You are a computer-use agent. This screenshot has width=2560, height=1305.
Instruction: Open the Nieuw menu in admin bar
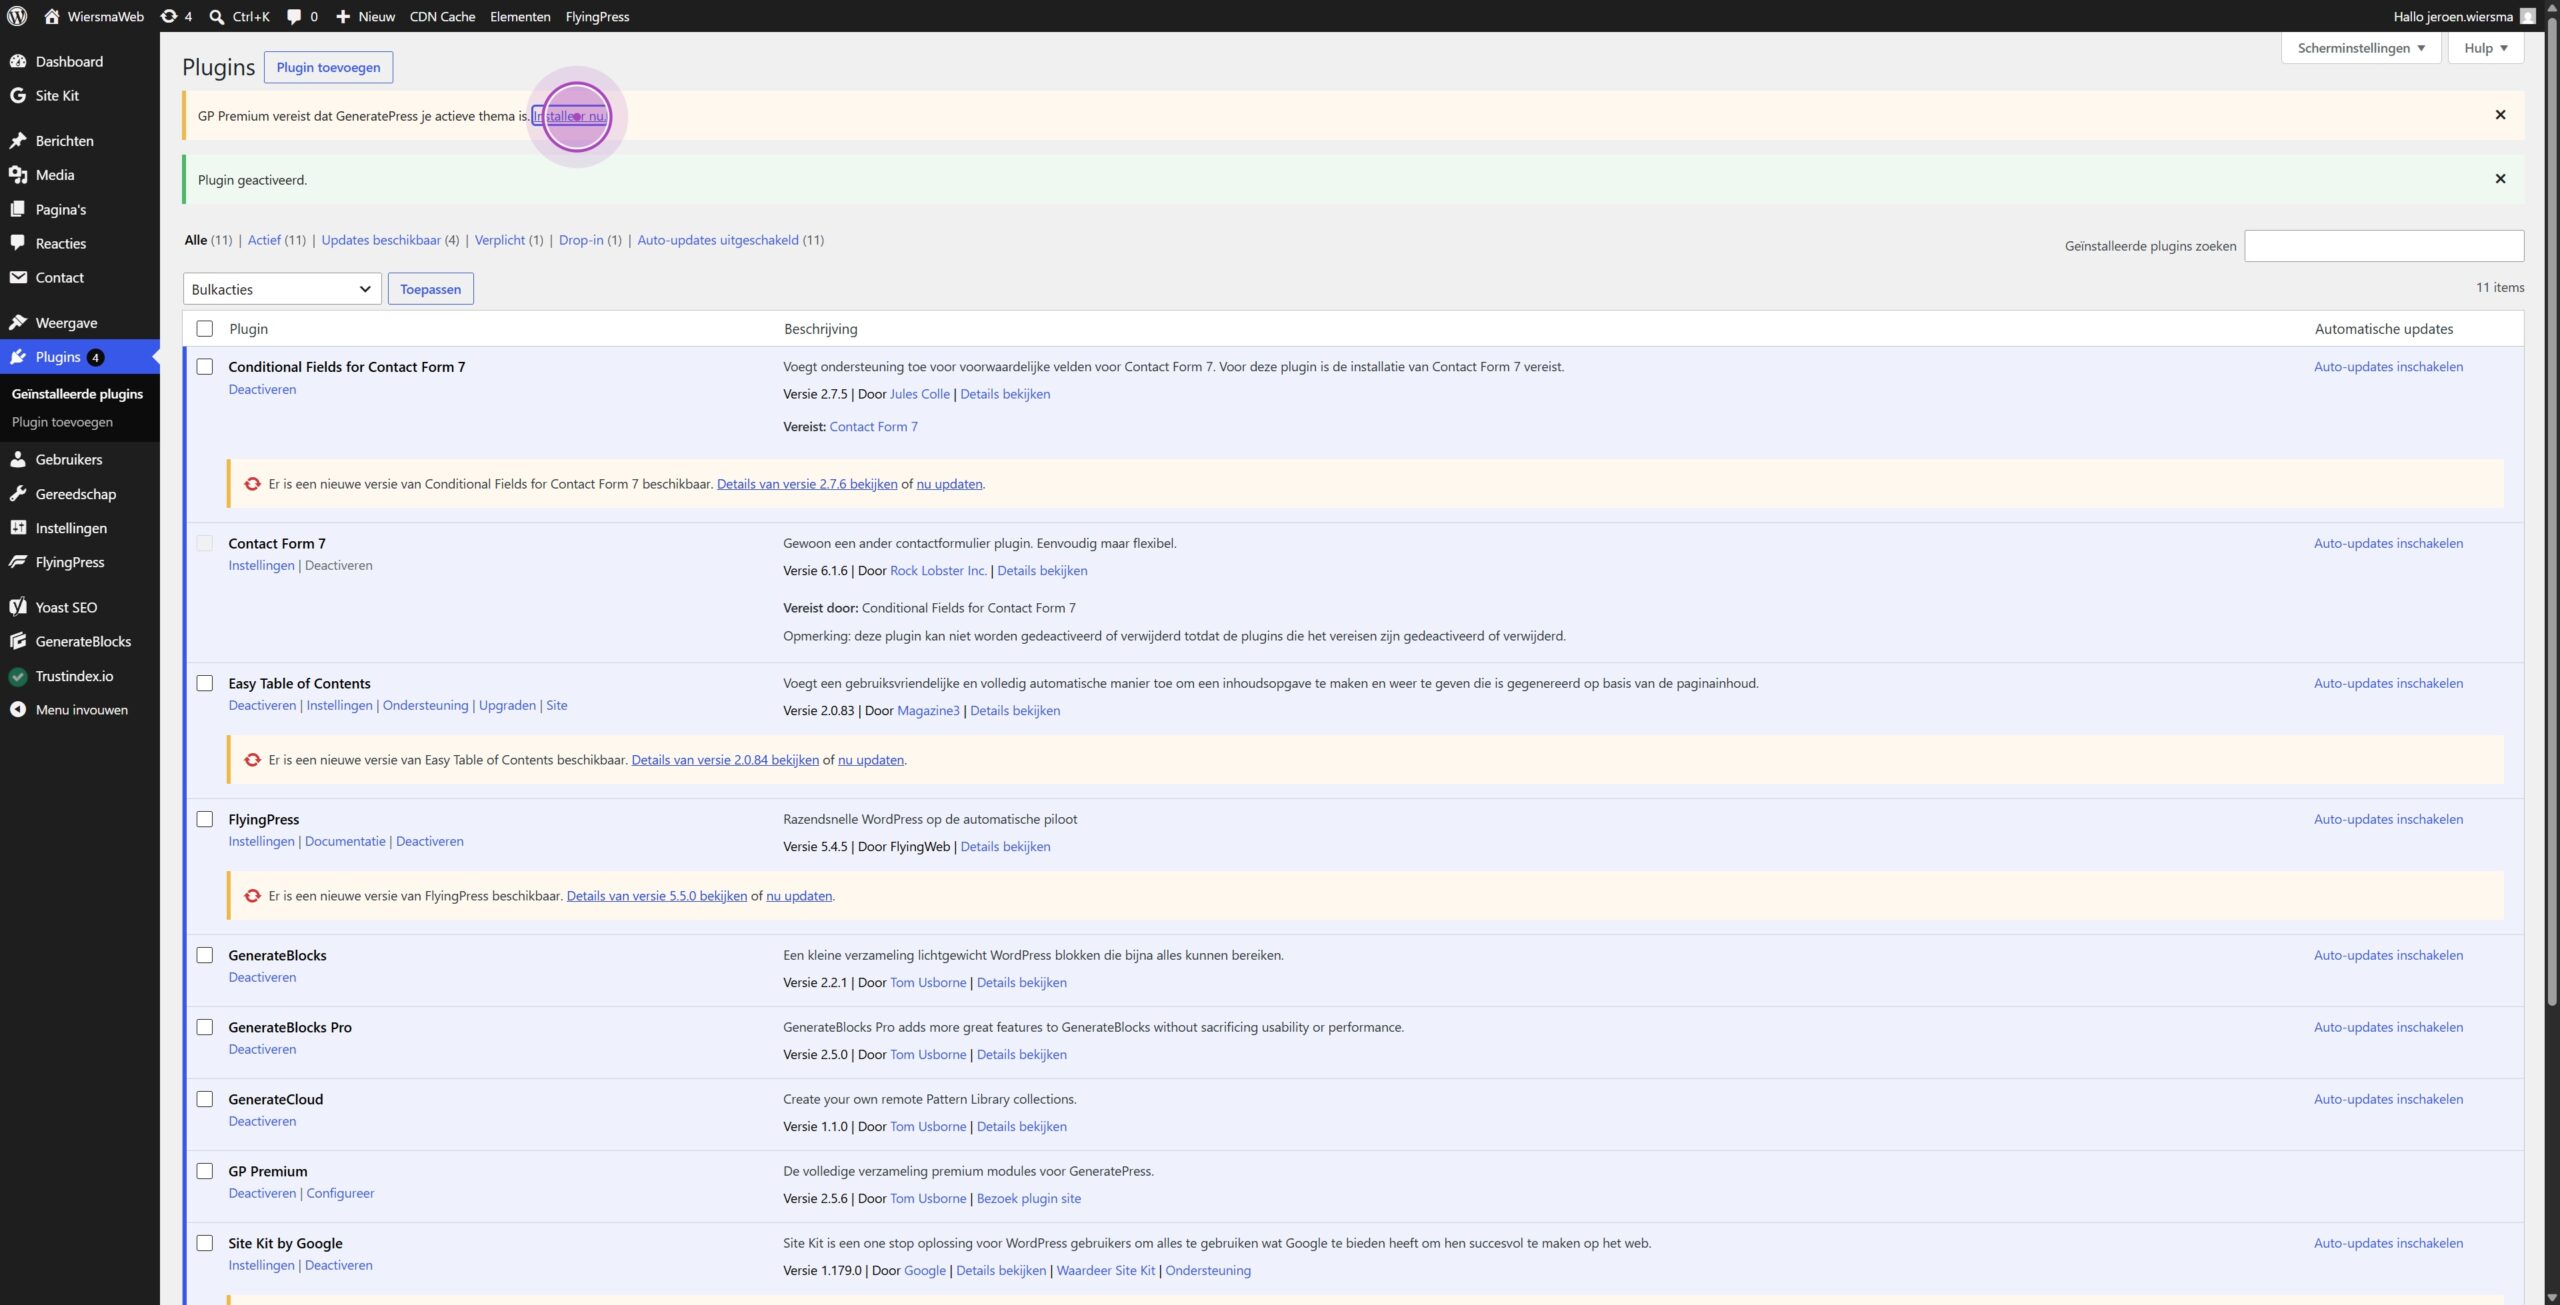[x=365, y=16]
